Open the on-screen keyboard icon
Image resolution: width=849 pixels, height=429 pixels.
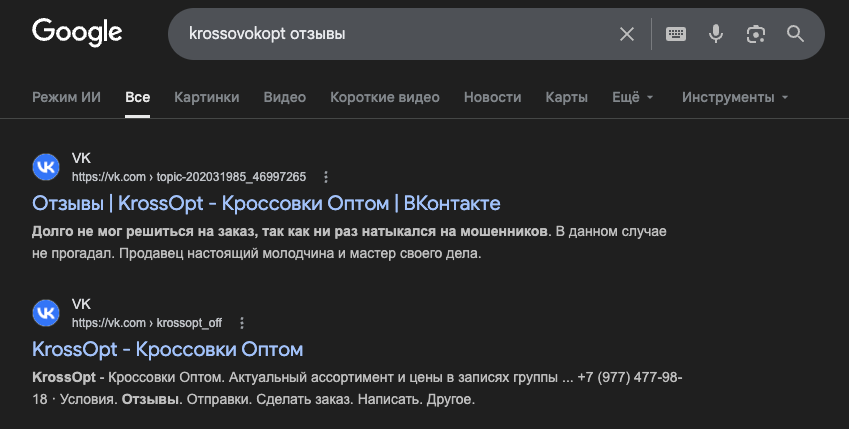676,34
